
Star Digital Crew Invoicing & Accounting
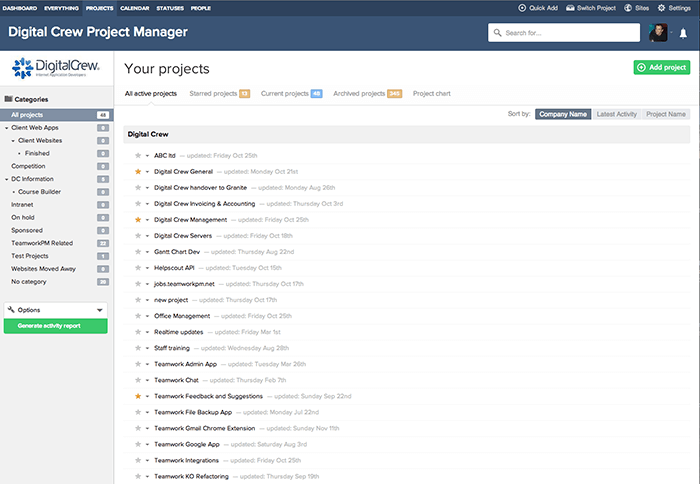pyautogui.click(x=138, y=204)
